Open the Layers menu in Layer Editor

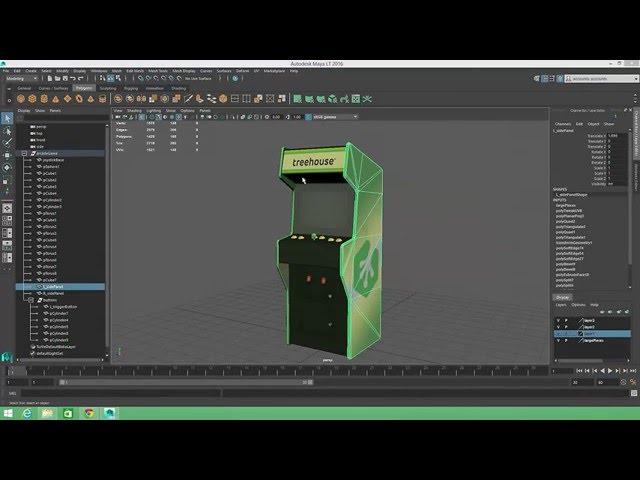[561, 305]
